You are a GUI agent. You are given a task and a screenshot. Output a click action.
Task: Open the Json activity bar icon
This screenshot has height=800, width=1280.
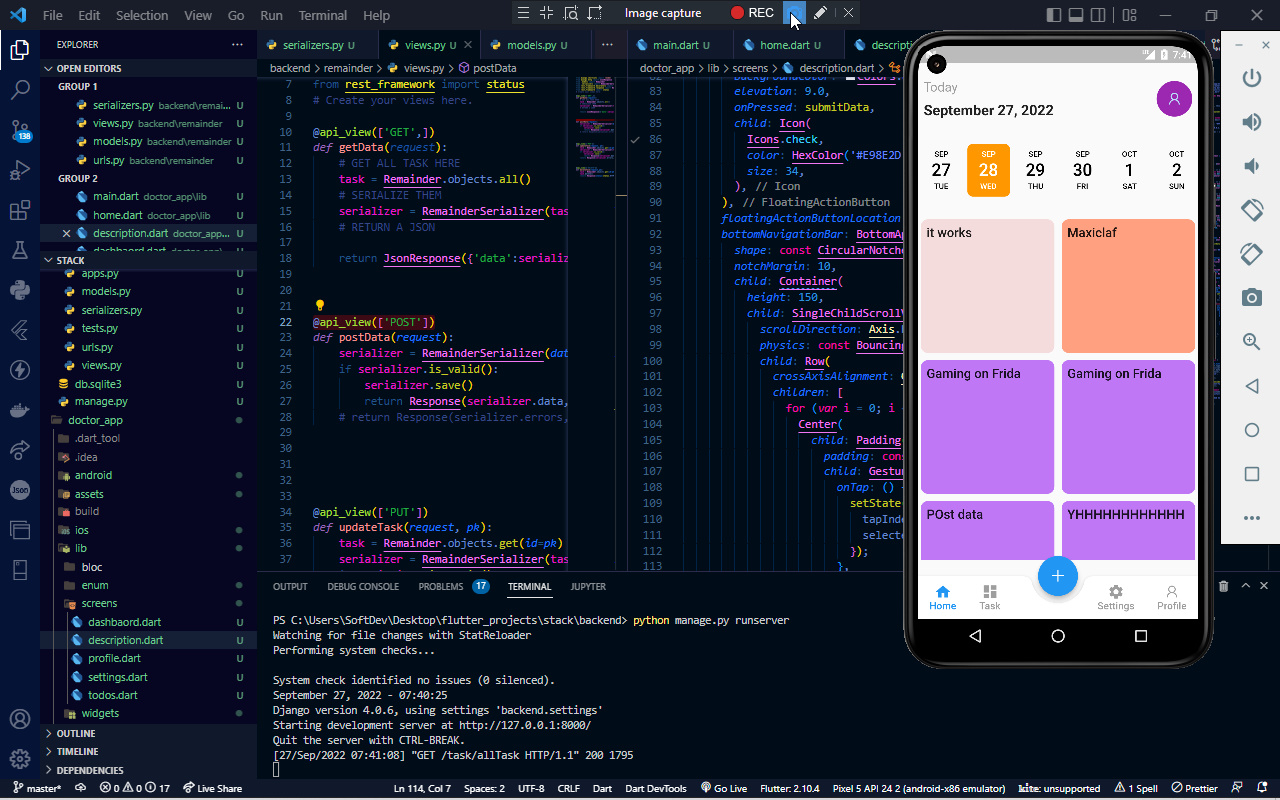pos(19,490)
